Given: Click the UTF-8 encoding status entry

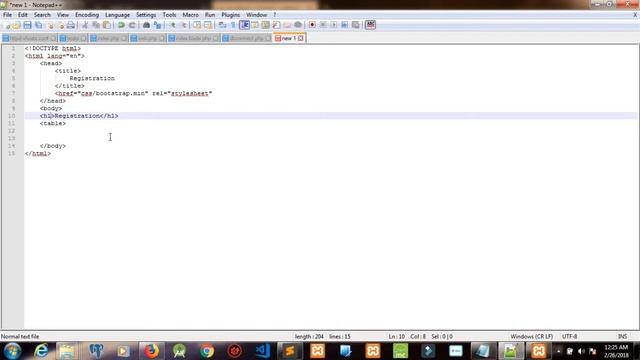Looking at the screenshot, I should click(569, 337).
